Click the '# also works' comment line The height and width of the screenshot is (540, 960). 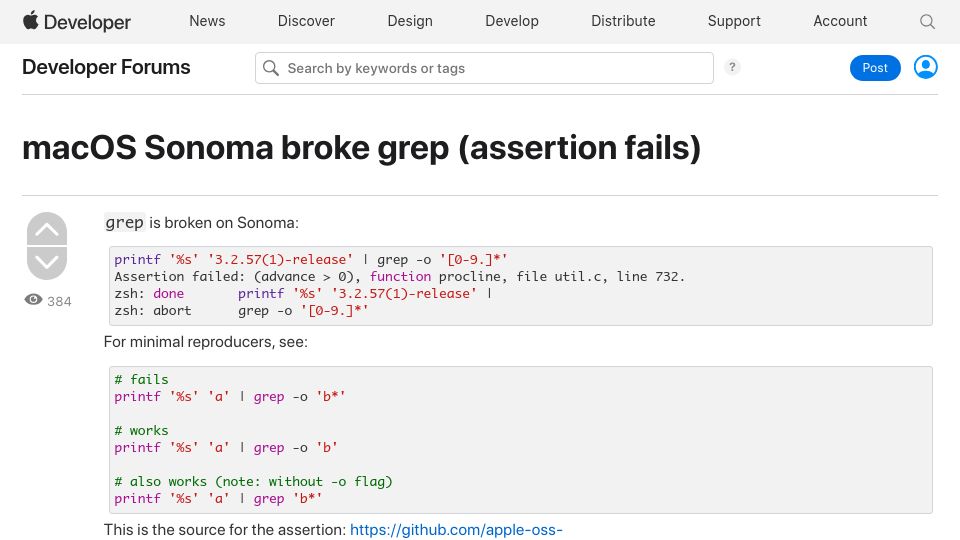[x=253, y=482]
